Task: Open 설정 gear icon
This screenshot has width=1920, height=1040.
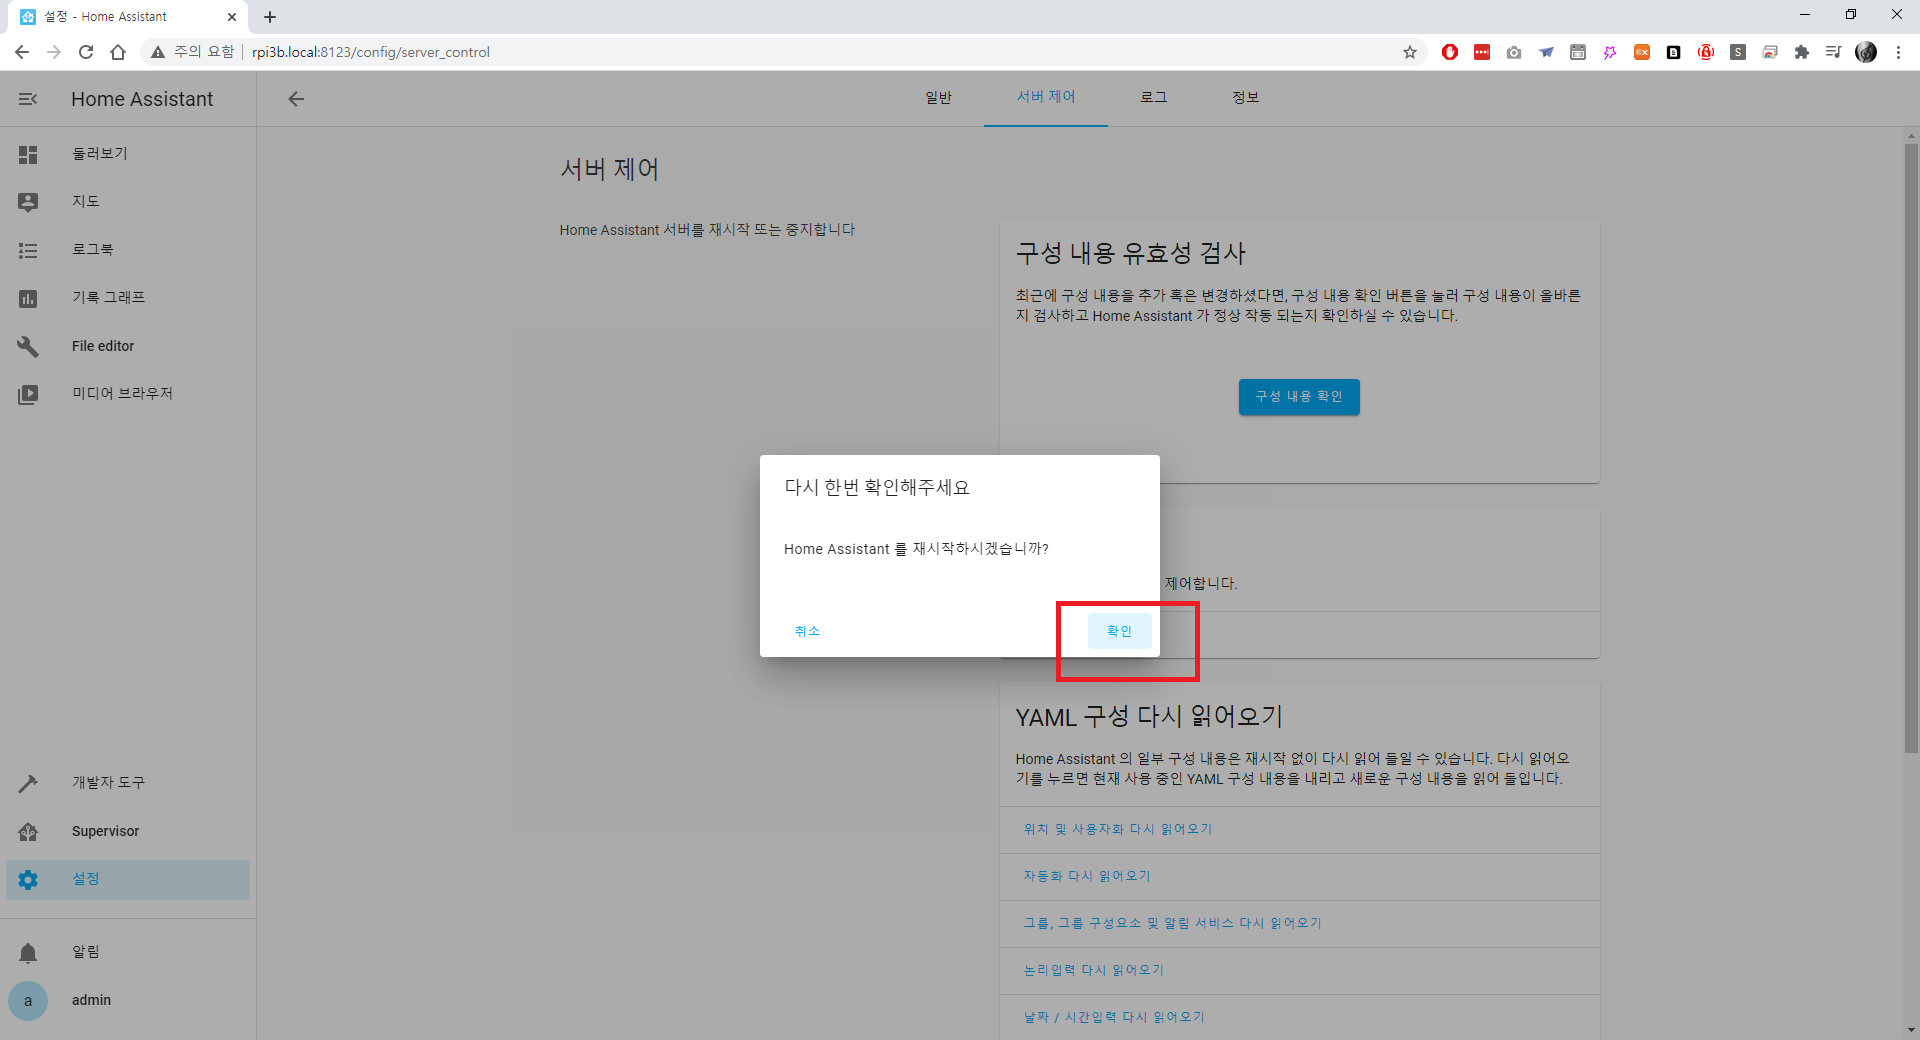Action: click(x=28, y=879)
